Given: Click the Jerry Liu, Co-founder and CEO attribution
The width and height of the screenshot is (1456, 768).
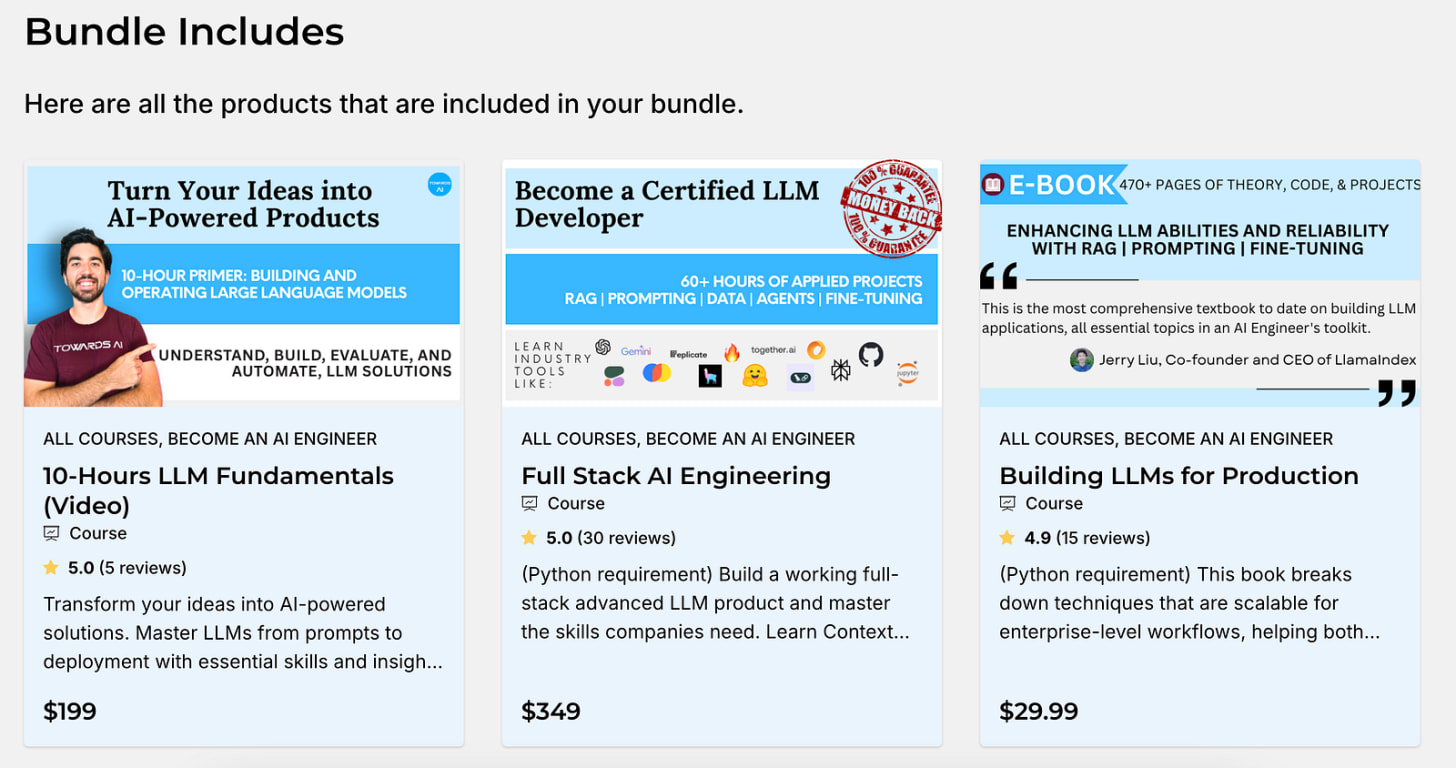Looking at the screenshot, I should [1257, 360].
